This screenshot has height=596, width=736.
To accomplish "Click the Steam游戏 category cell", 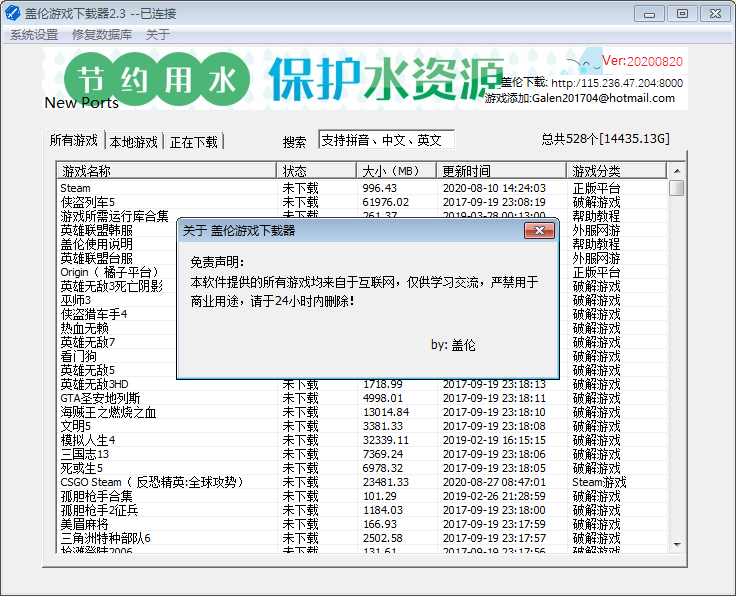I will pos(599,482).
